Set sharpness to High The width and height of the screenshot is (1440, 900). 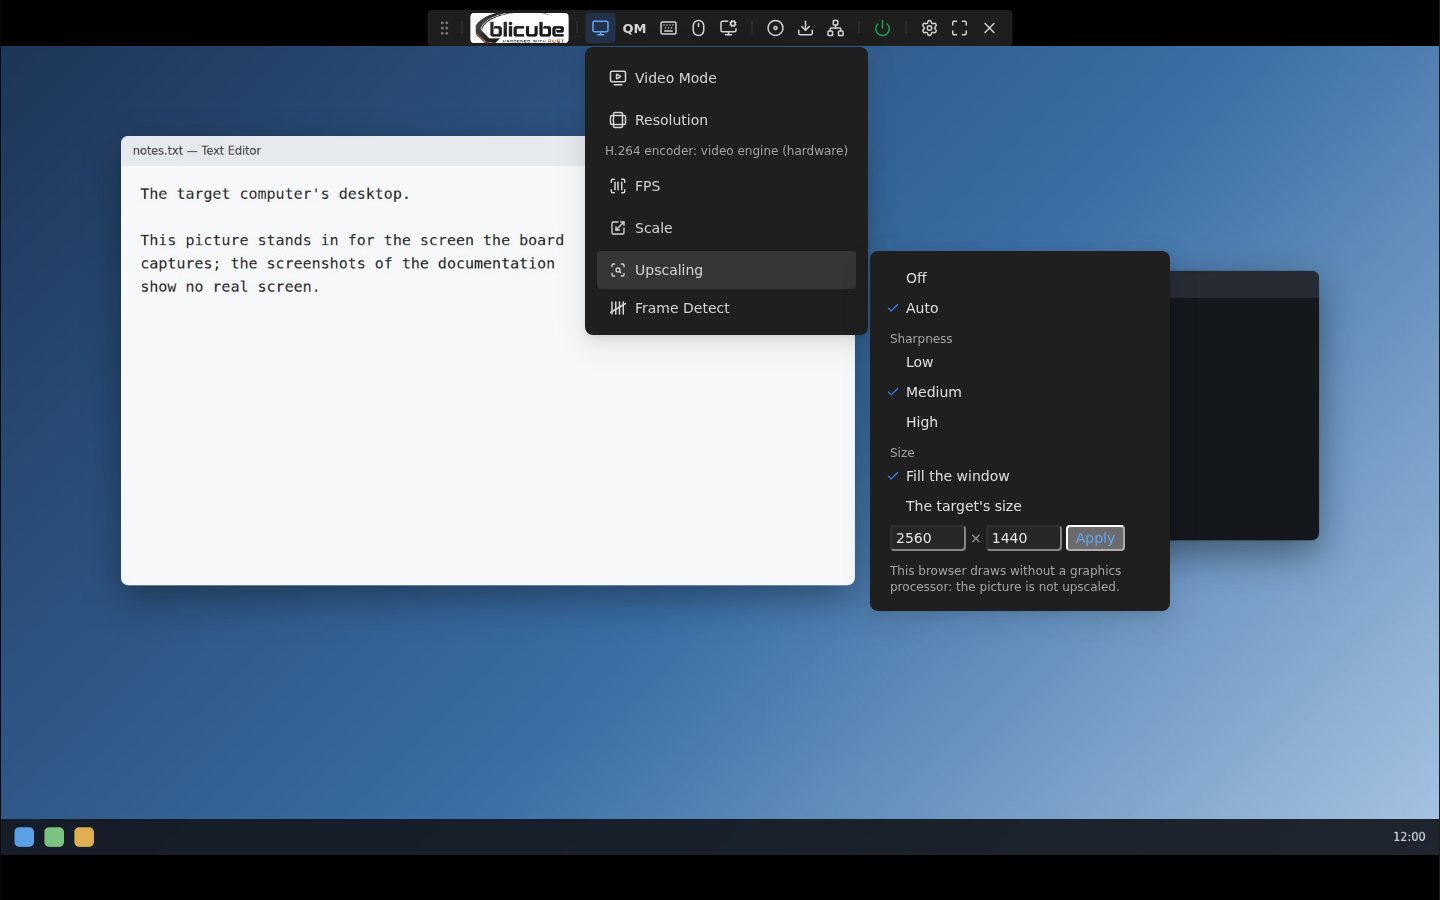click(1020, 422)
